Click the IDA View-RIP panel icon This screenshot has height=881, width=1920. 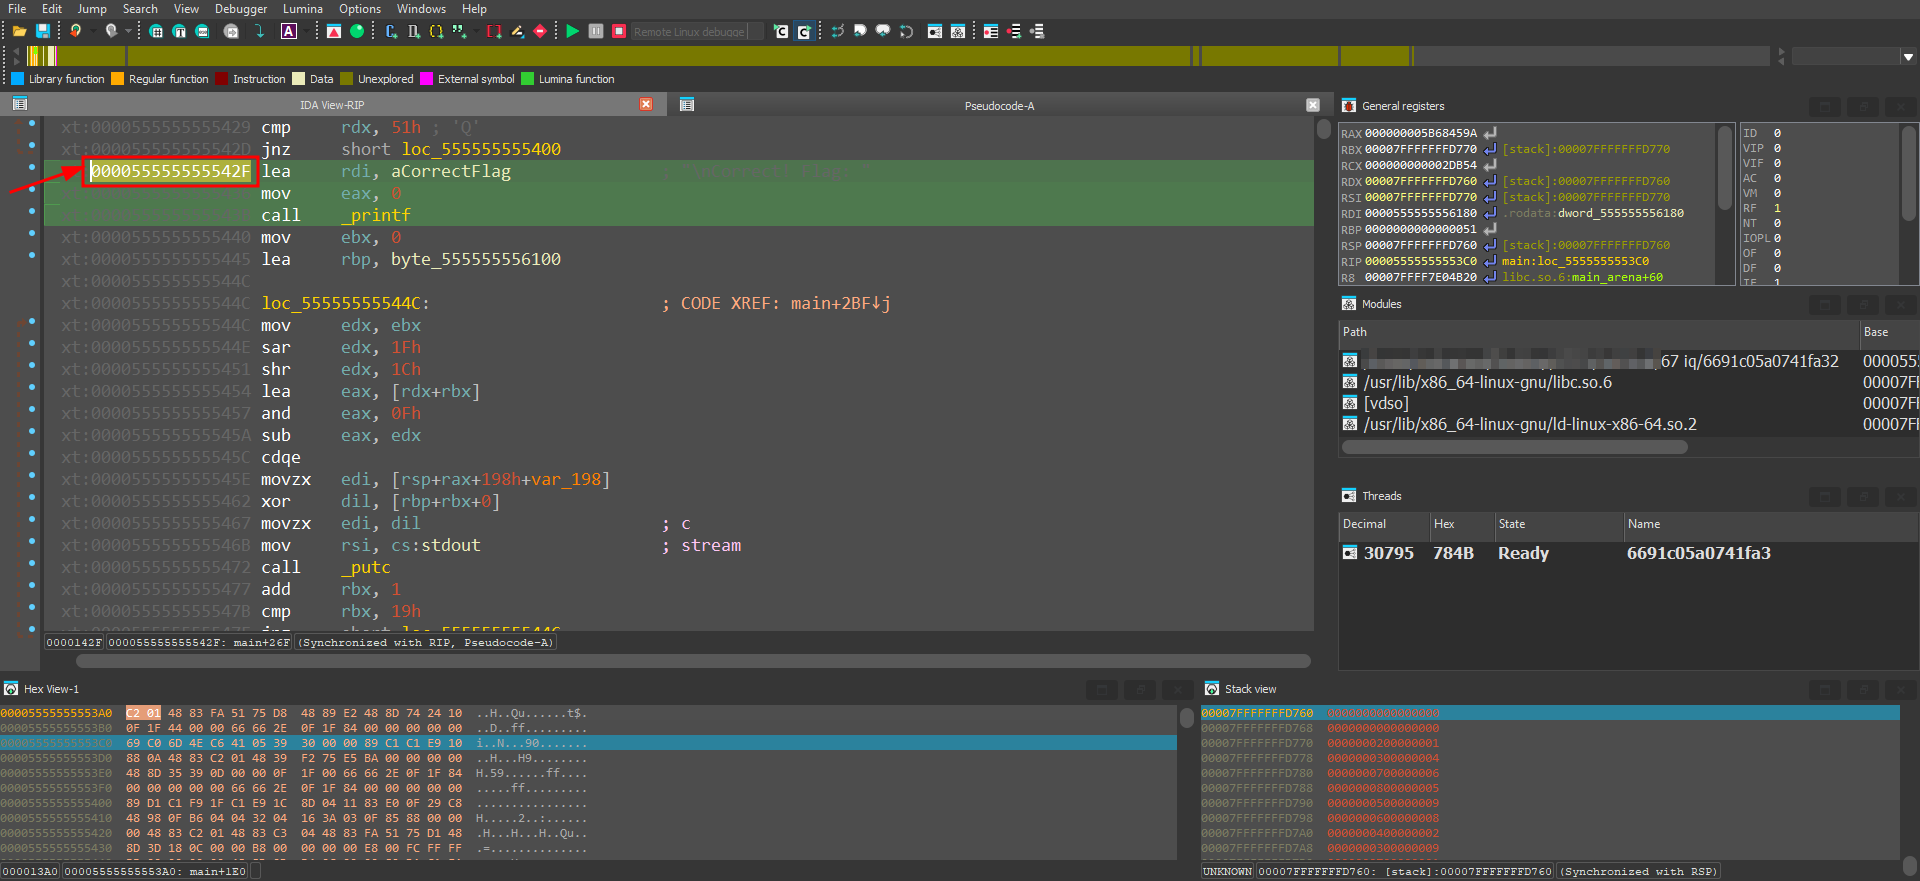click(x=19, y=104)
